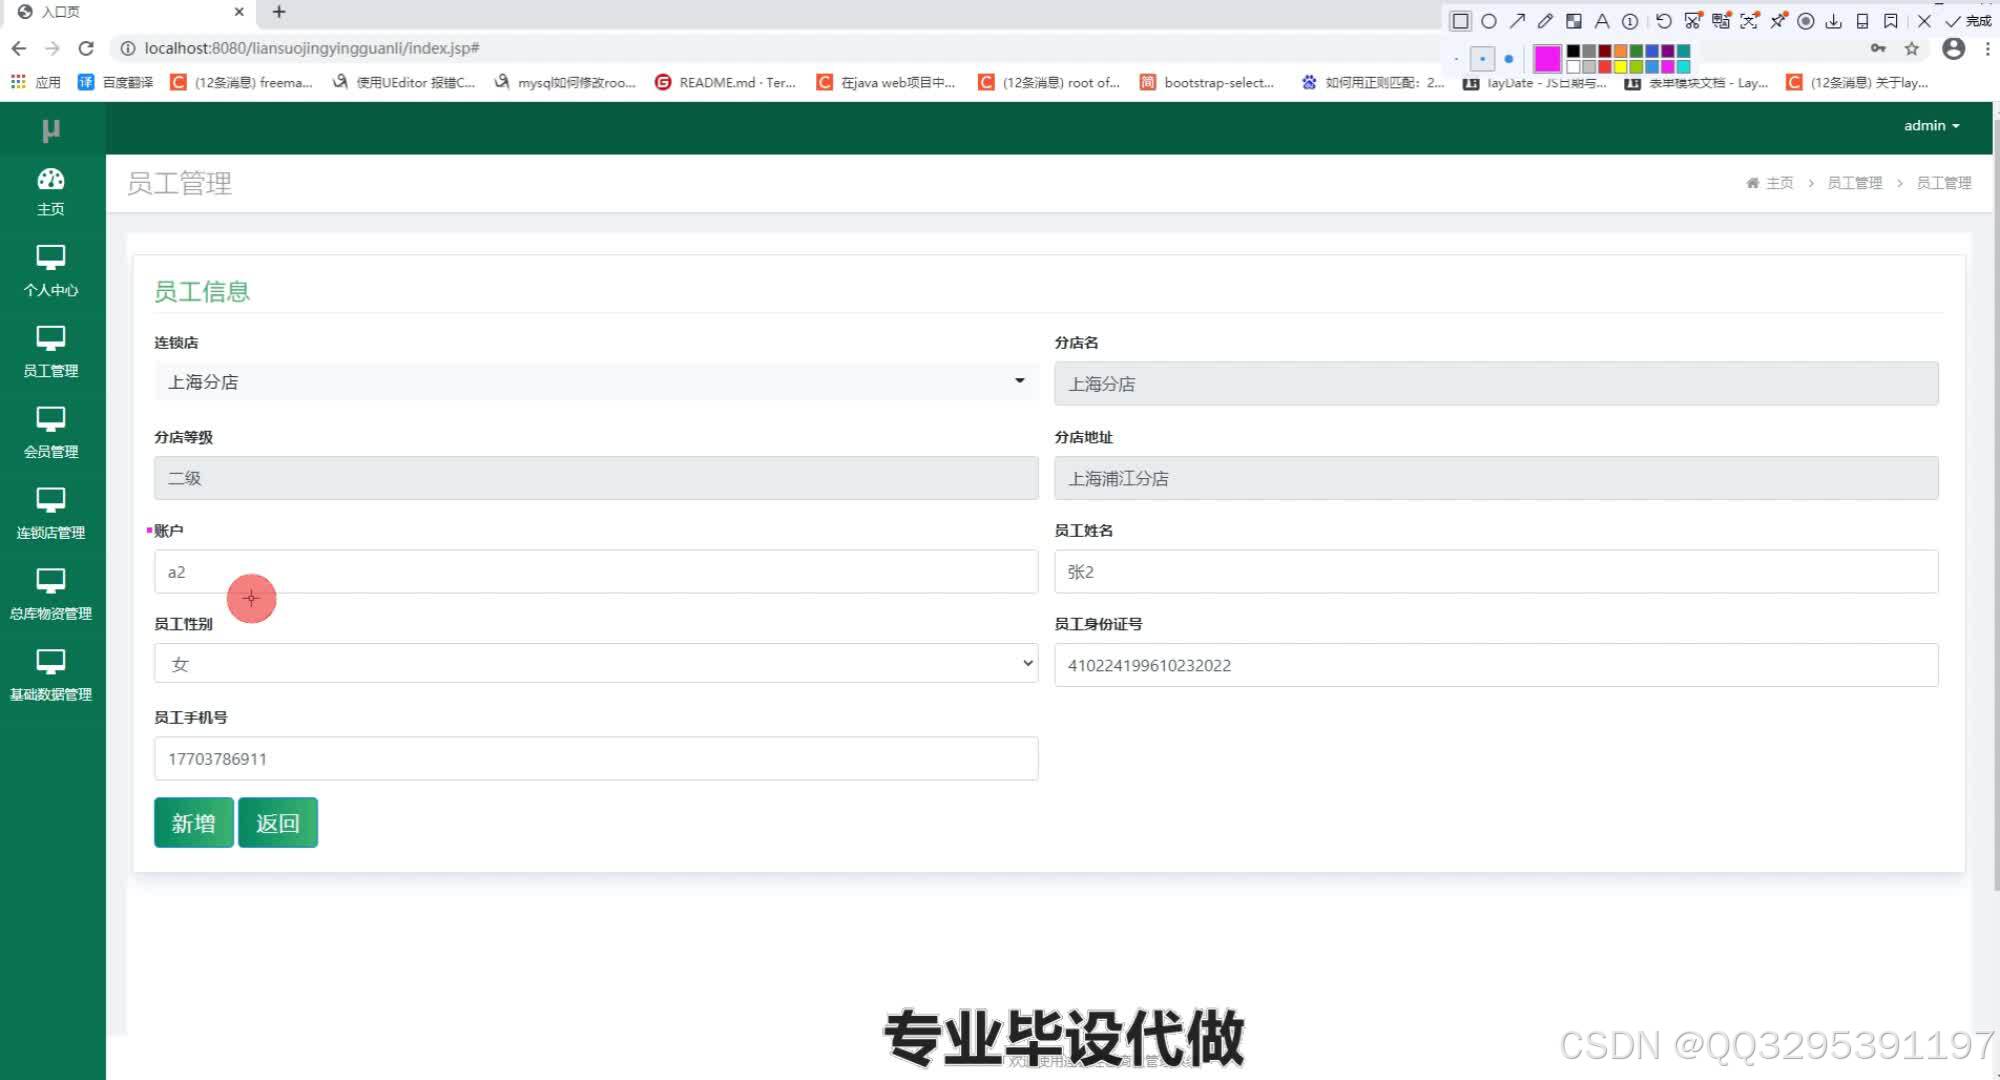Save the screenshot with download icon
This screenshot has height=1080, width=2000.
click(1833, 21)
